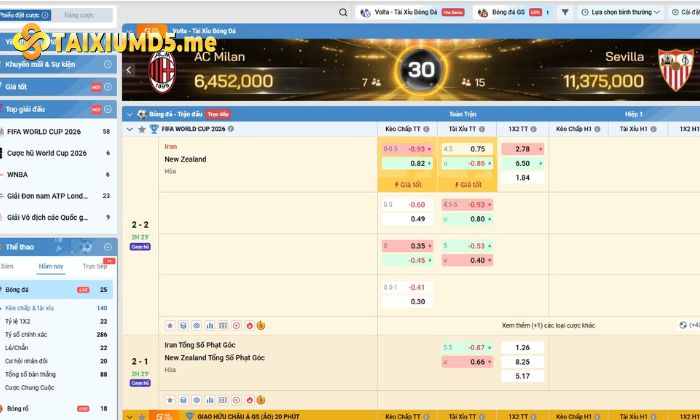Viewport: 700px width, 420px height.
Task: Toggle eye icon in Iran match row
Action: [196, 325]
